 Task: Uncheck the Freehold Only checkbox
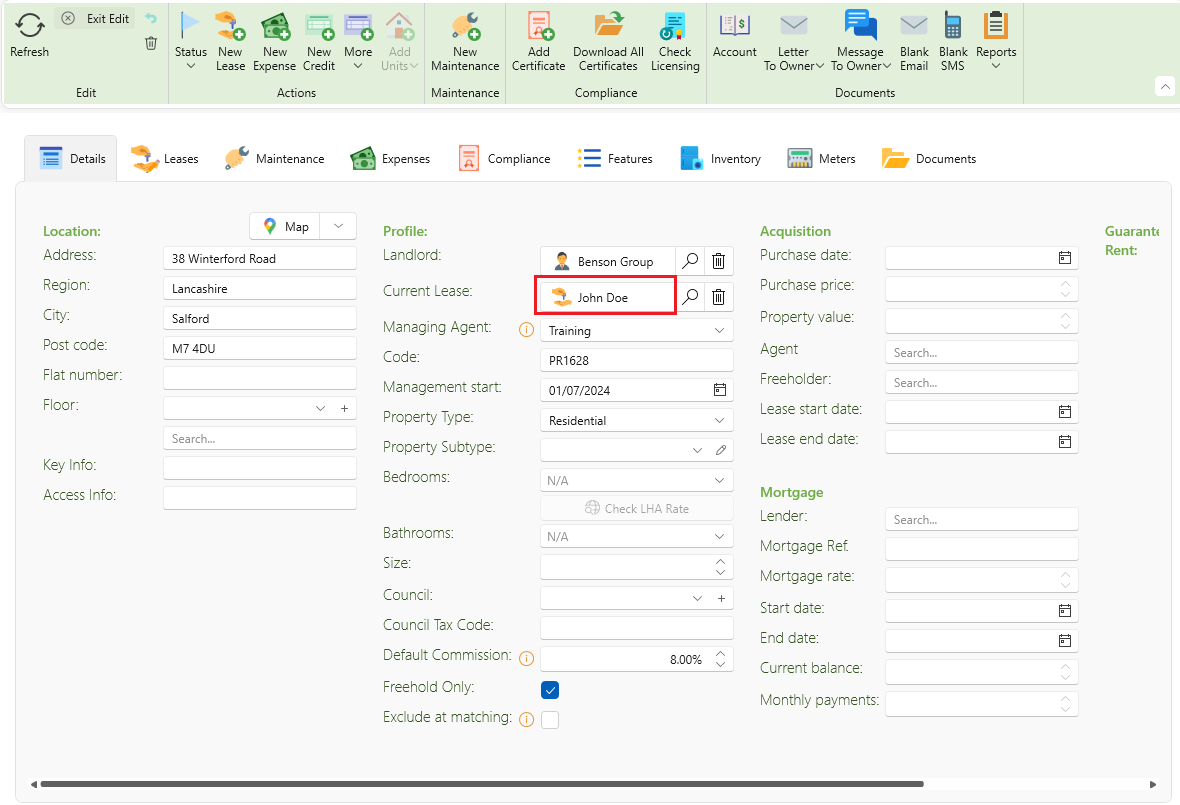point(550,690)
